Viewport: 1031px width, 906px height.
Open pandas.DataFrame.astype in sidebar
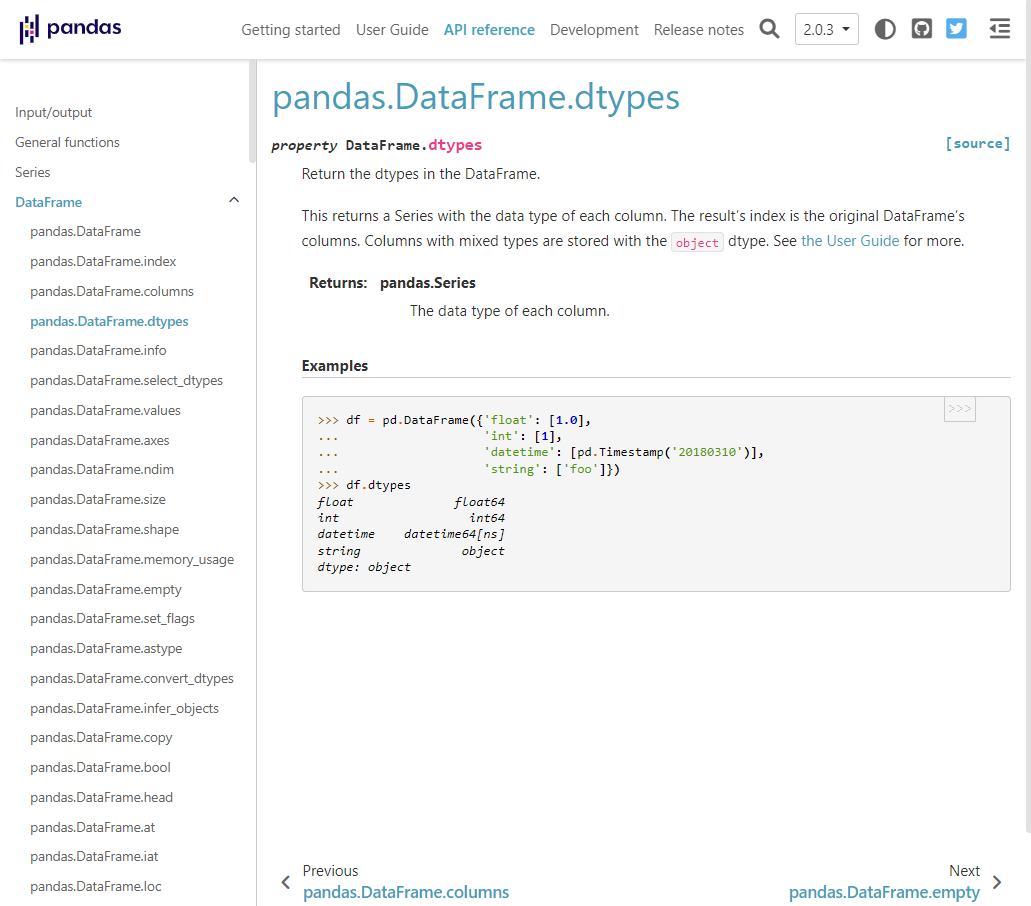coord(106,648)
